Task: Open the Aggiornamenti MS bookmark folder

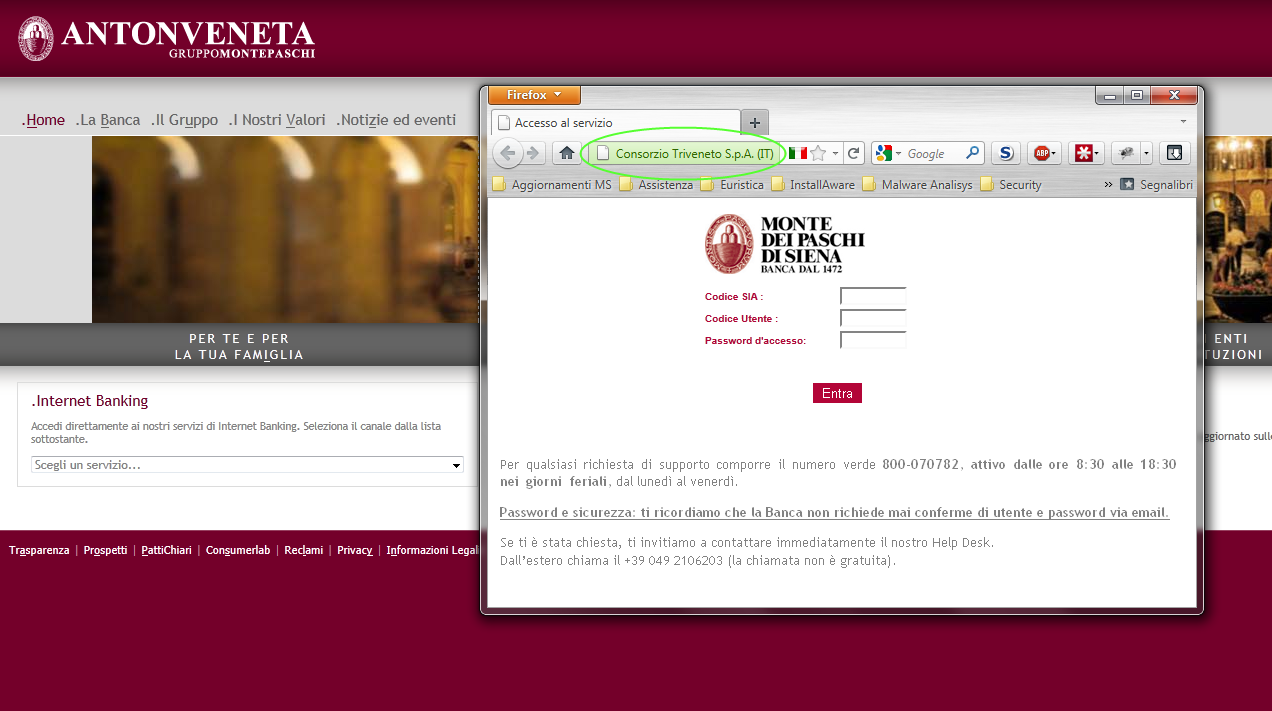Action: pyautogui.click(x=552, y=184)
